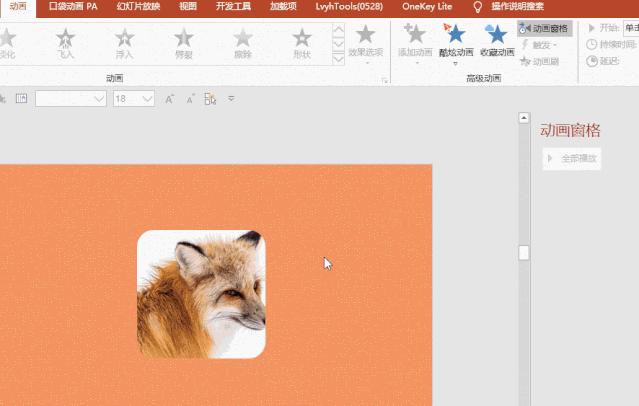The image size is (639, 406).
Task: Apply the 擦除 (Wipe) animation effect
Action: pyautogui.click(x=243, y=43)
